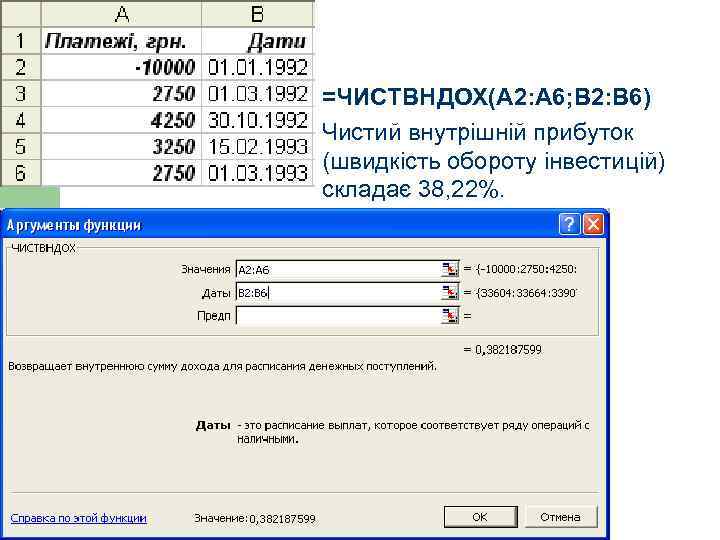Click the Значения field label

pyautogui.click(x=205, y=270)
